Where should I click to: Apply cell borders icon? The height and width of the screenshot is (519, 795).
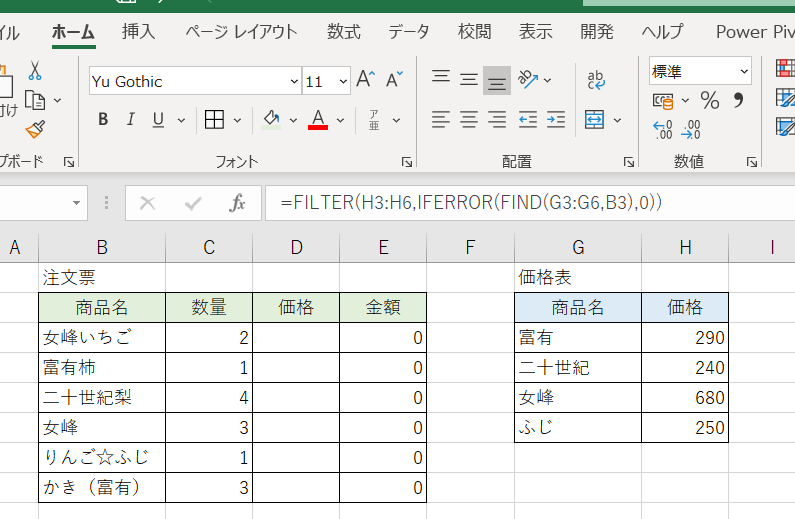click(x=214, y=120)
